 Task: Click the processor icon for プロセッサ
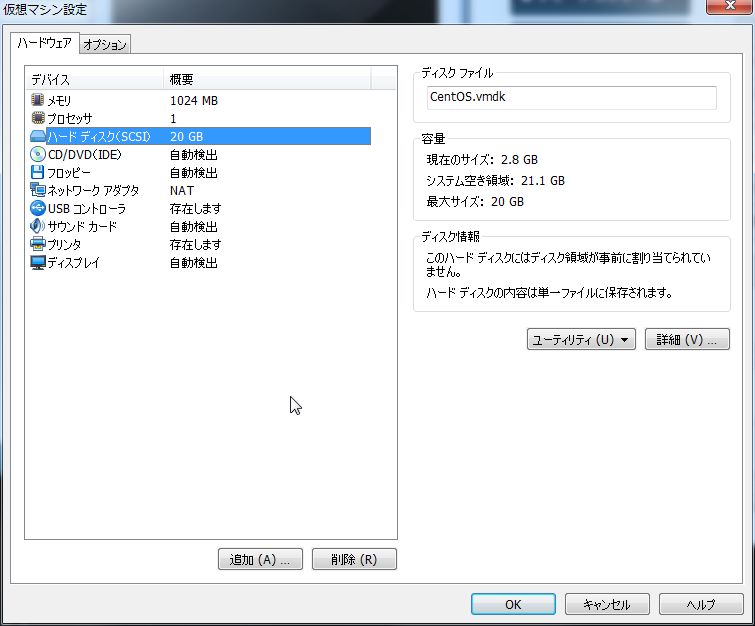[x=38, y=118]
